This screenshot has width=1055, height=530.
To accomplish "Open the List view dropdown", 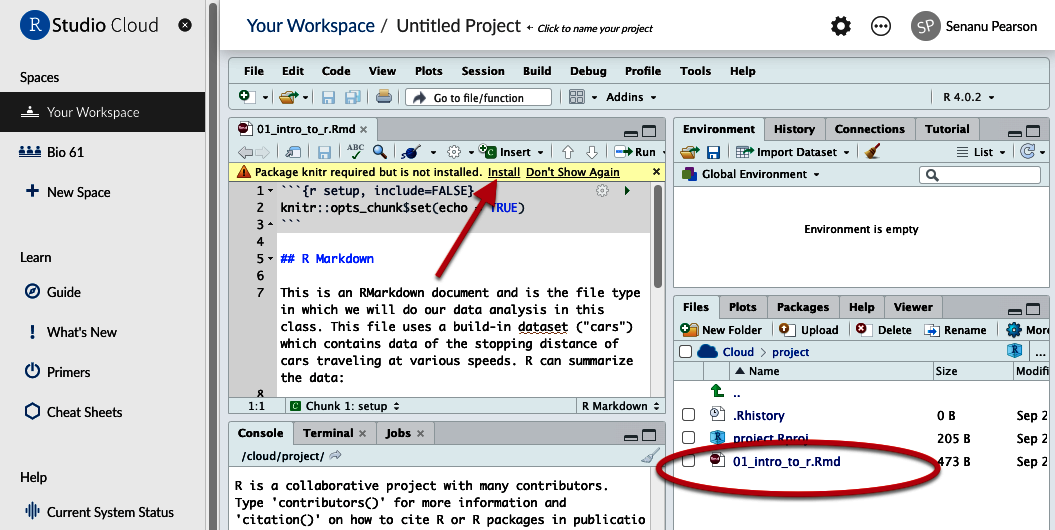I will tap(980, 152).
